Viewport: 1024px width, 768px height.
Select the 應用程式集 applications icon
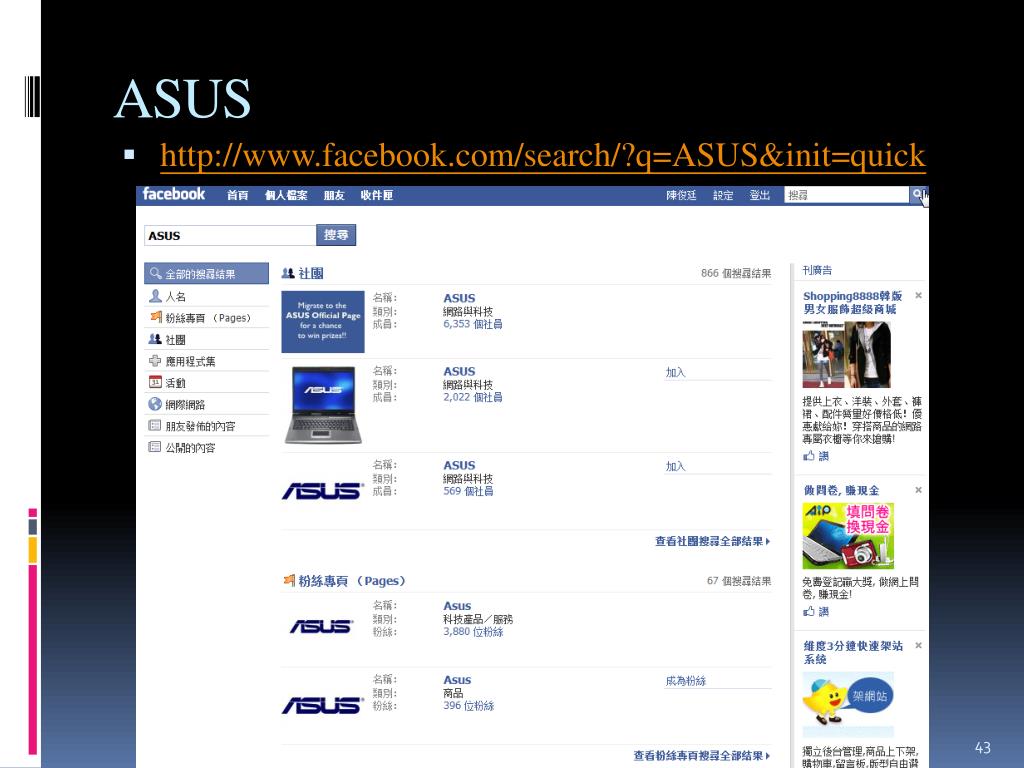[x=155, y=360]
